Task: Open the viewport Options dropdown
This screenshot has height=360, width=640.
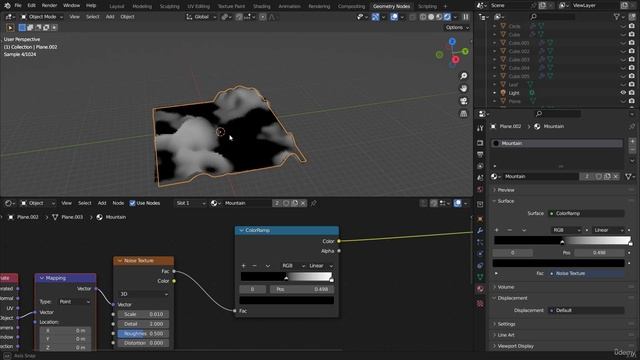Action: (457, 27)
